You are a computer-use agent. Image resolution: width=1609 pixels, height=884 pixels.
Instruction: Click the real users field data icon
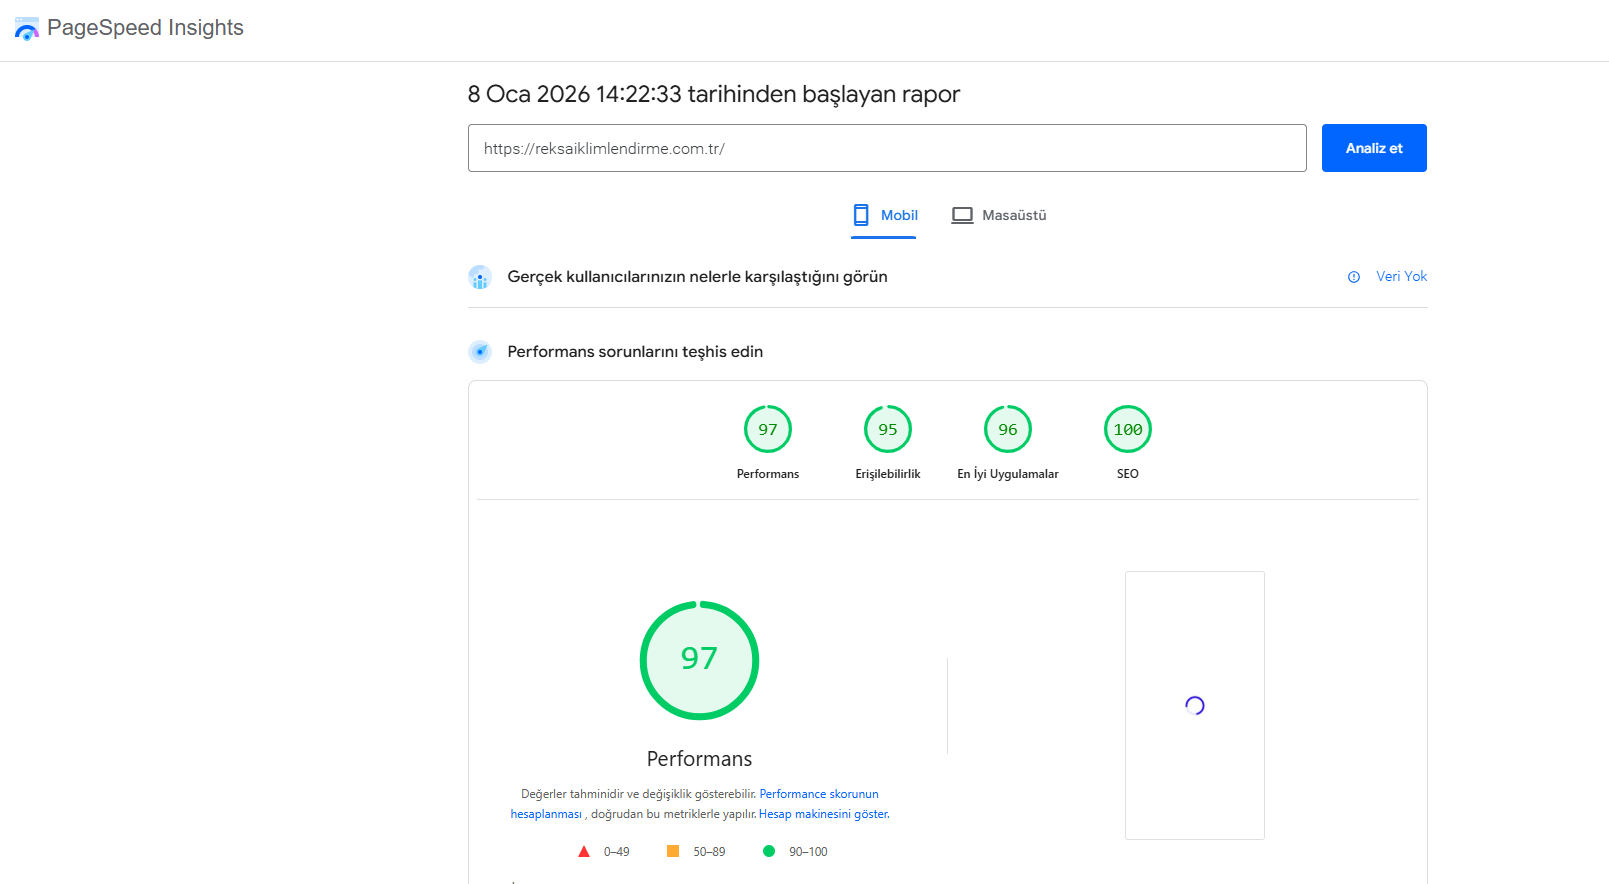coord(480,277)
